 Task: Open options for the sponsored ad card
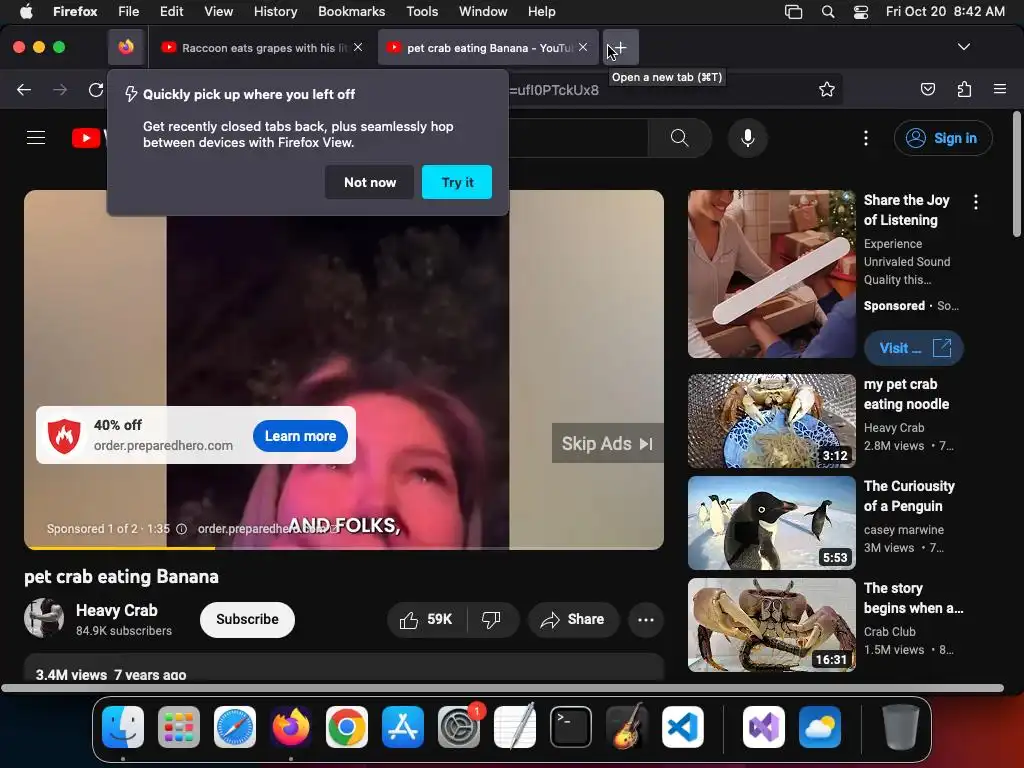pyautogui.click(x=976, y=202)
